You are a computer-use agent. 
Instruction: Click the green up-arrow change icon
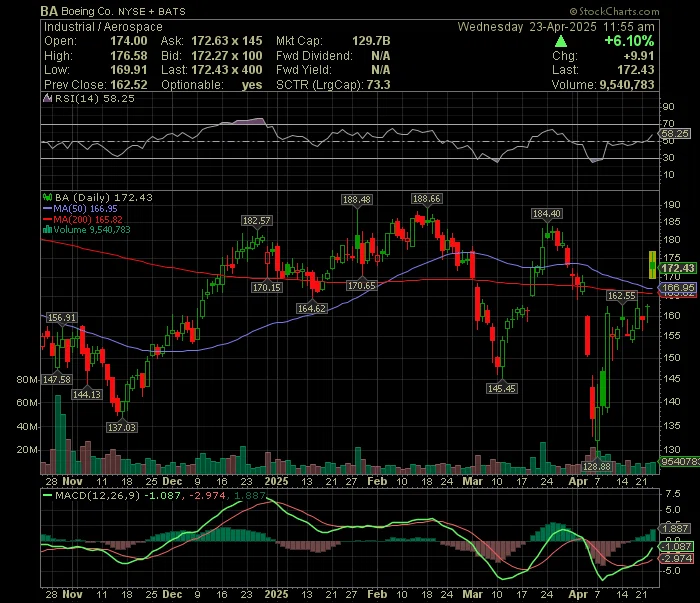coord(561,42)
